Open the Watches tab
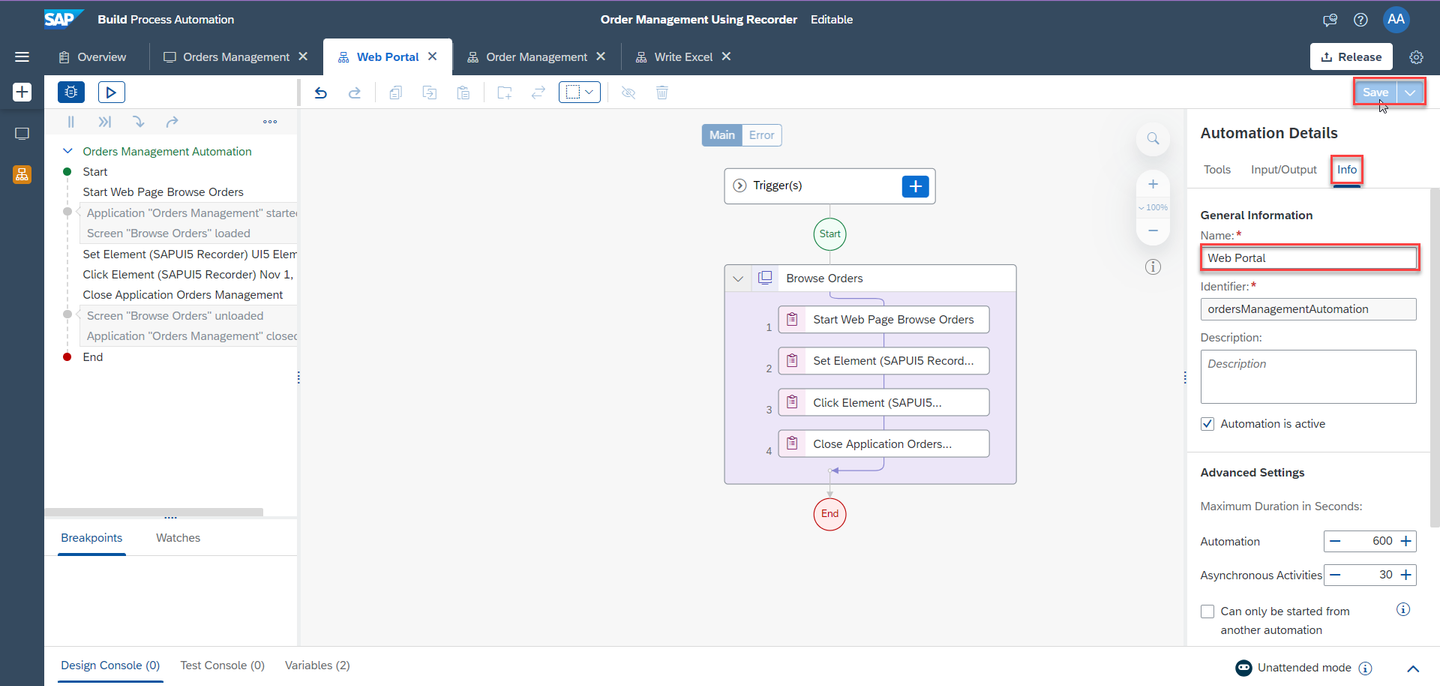The width and height of the screenshot is (1440, 686). tap(178, 538)
